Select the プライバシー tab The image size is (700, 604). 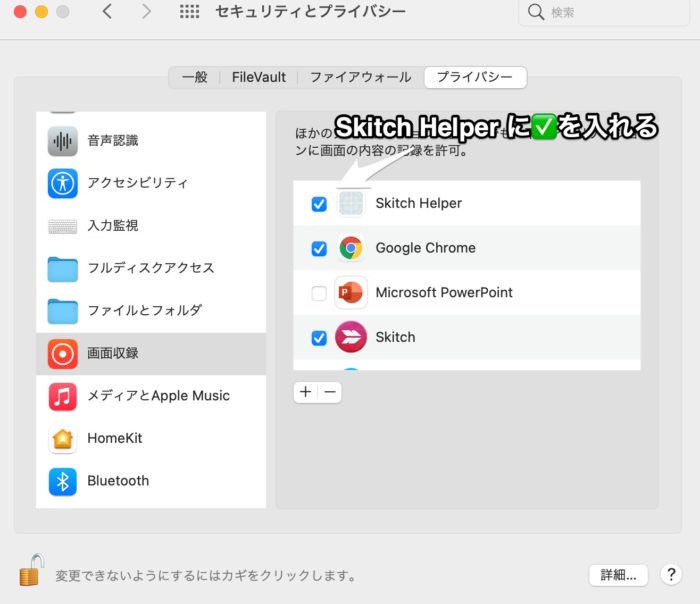[475, 77]
